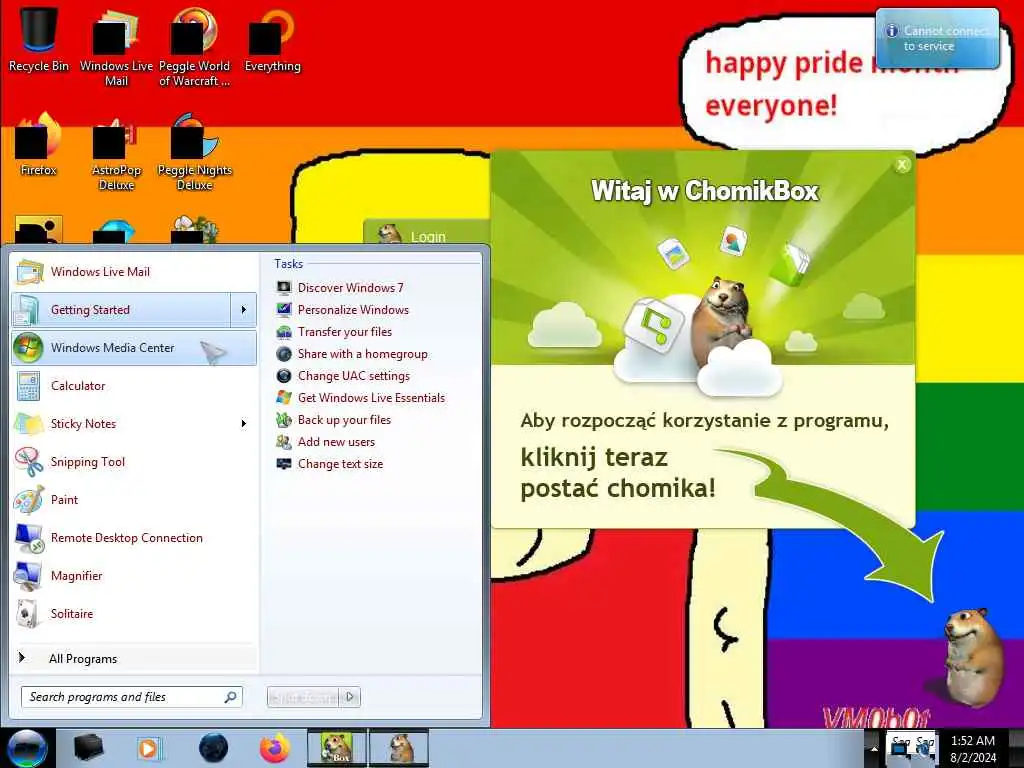Image resolution: width=1024 pixels, height=768 pixels.
Task: Launch Magnifier from Start menu
Action: 134,575
